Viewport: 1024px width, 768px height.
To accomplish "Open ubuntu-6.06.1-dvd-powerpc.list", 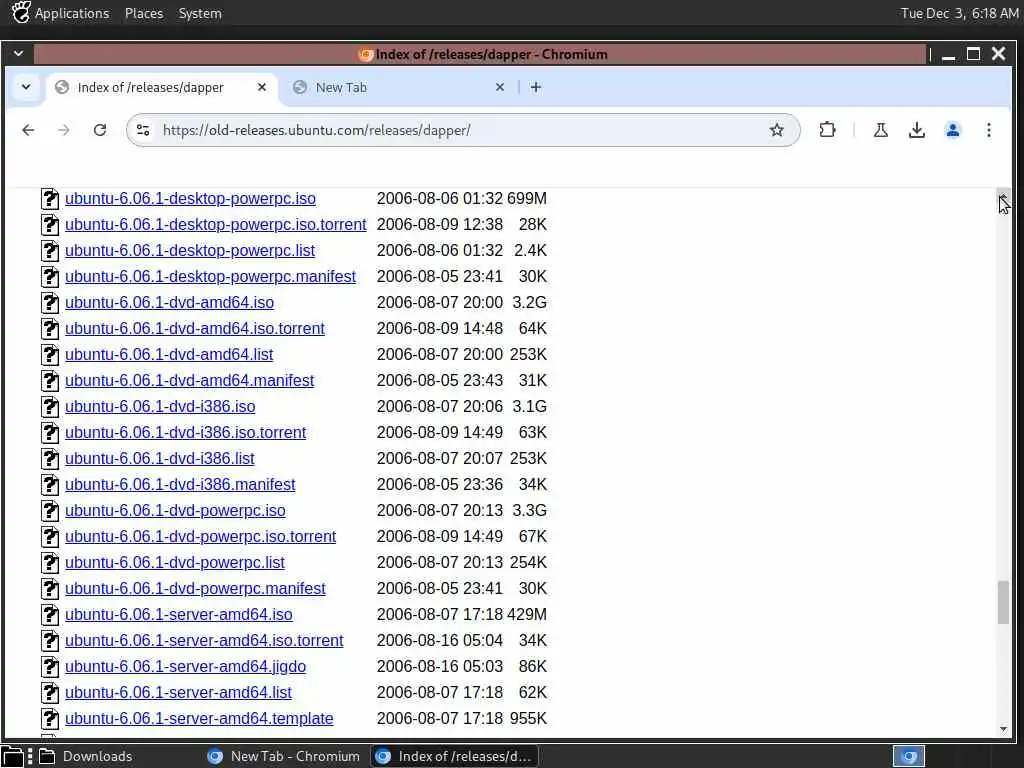I will coord(174,563).
